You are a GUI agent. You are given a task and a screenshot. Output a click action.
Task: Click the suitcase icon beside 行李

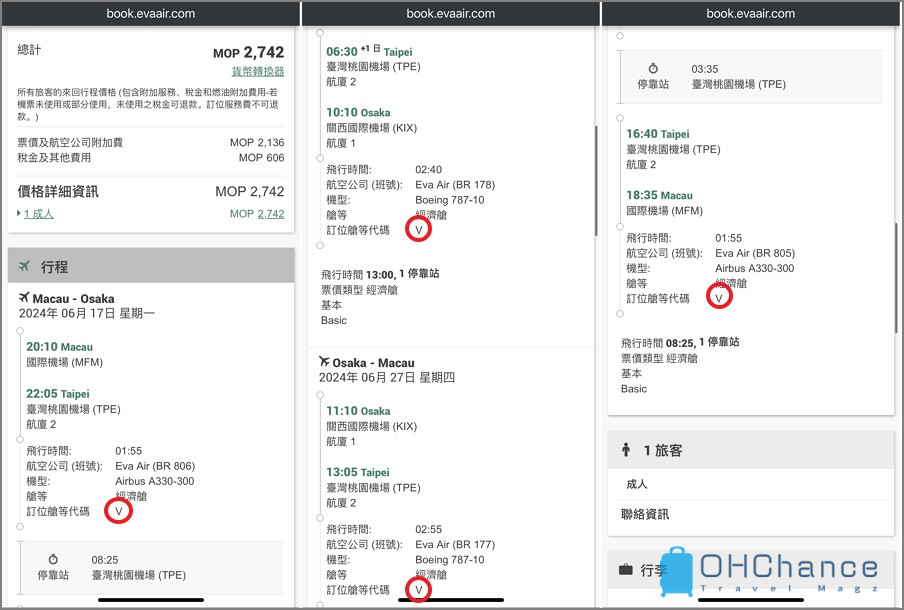coord(626,570)
